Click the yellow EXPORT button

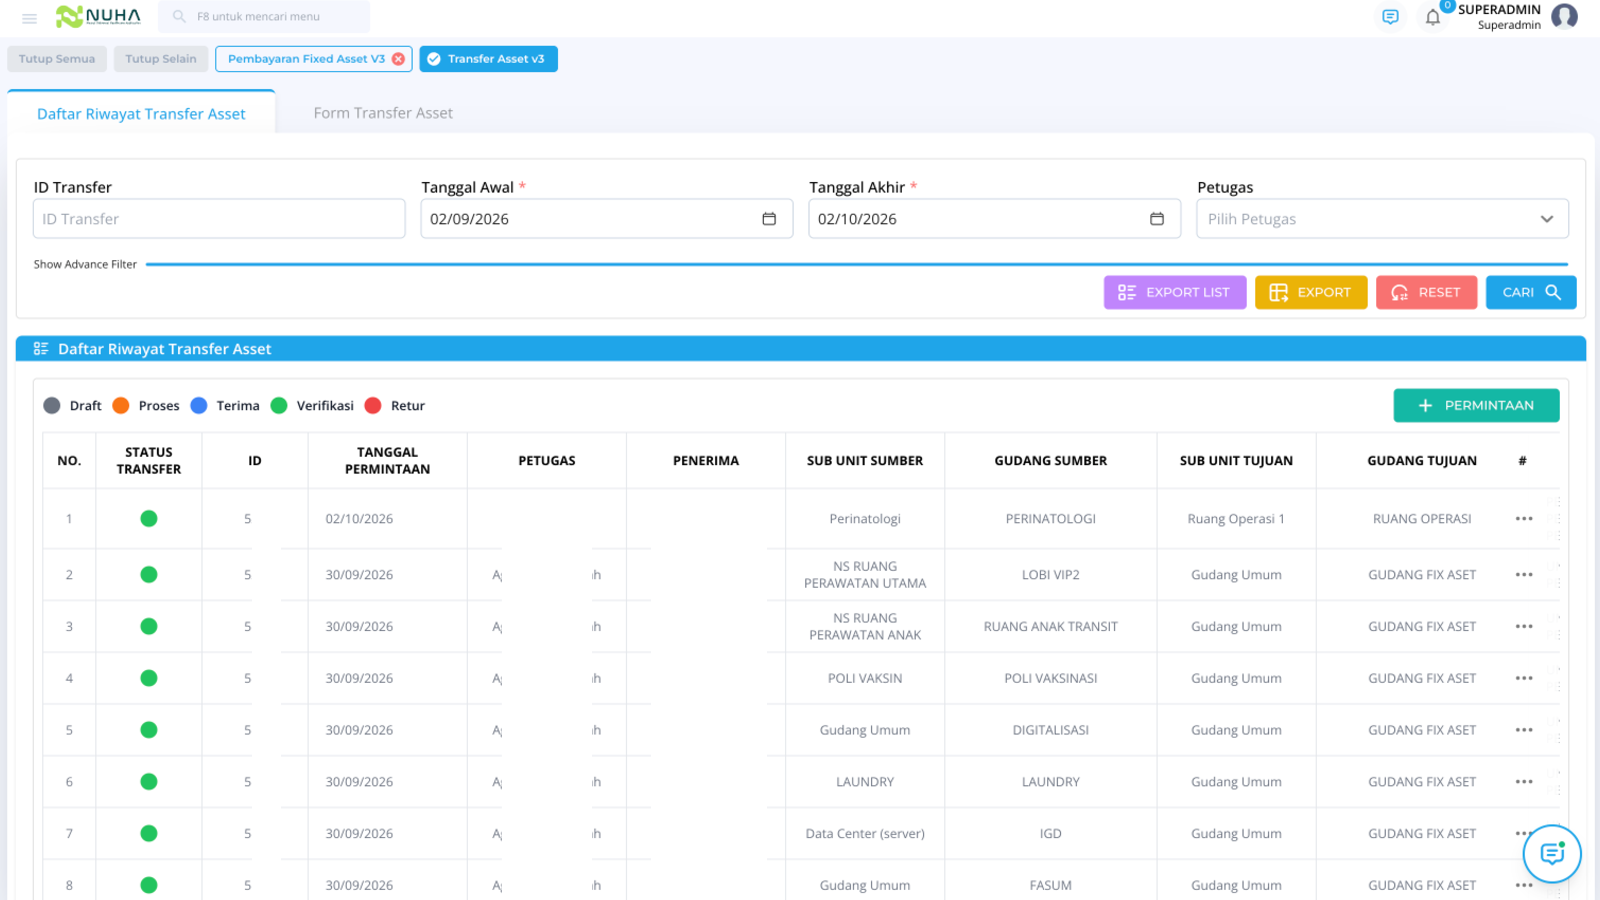click(x=1311, y=293)
